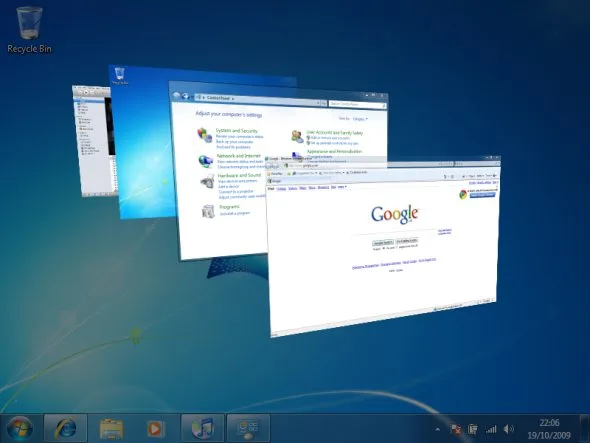590x443 pixels.
Task: Click the clock showing 22:06
Action: pyautogui.click(x=549, y=423)
